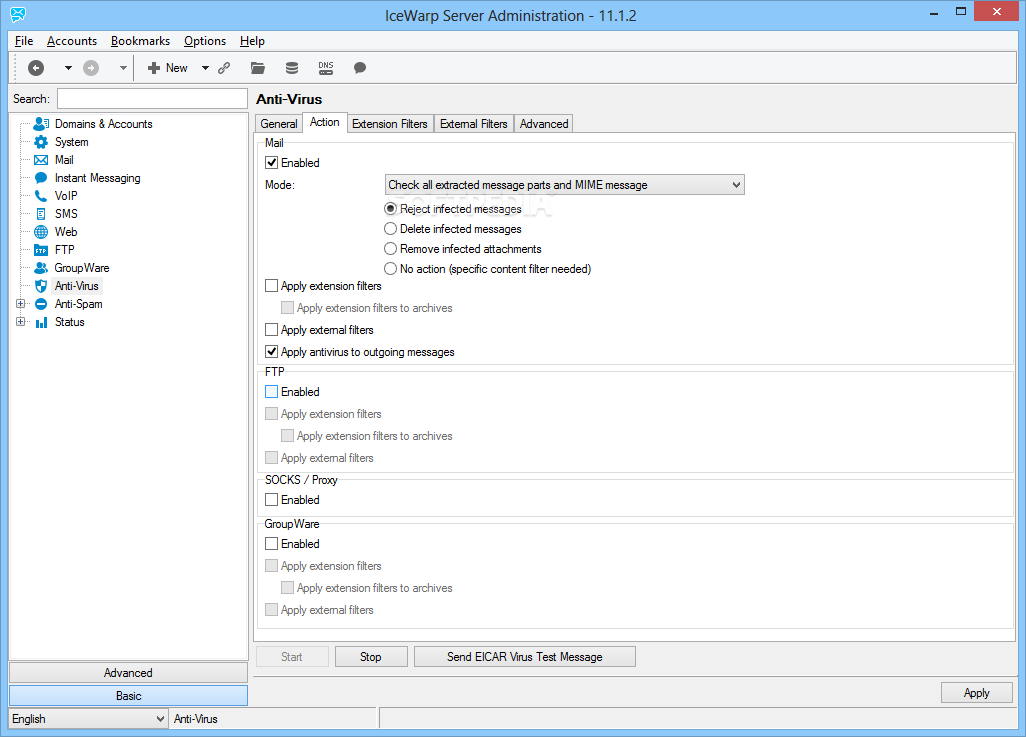1026x737 pixels.
Task: Switch to the Action tab
Action: pos(325,122)
